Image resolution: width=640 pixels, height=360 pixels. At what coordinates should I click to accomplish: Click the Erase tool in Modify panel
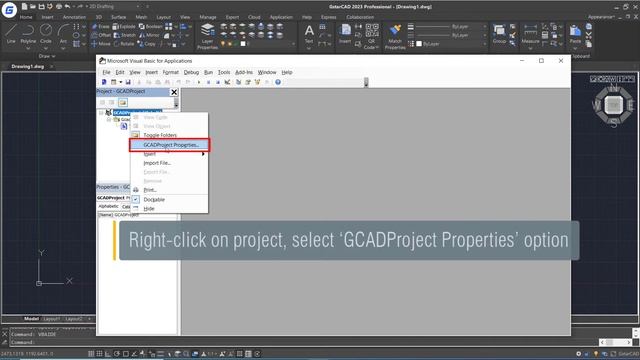[100, 27]
